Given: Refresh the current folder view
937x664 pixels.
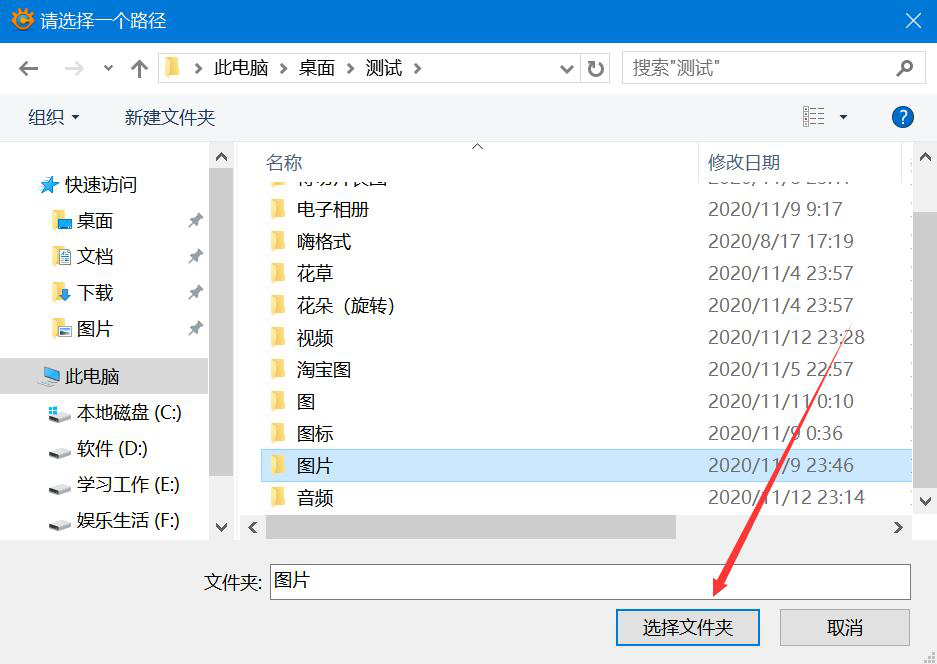Looking at the screenshot, I should click(x=595, y=69).
